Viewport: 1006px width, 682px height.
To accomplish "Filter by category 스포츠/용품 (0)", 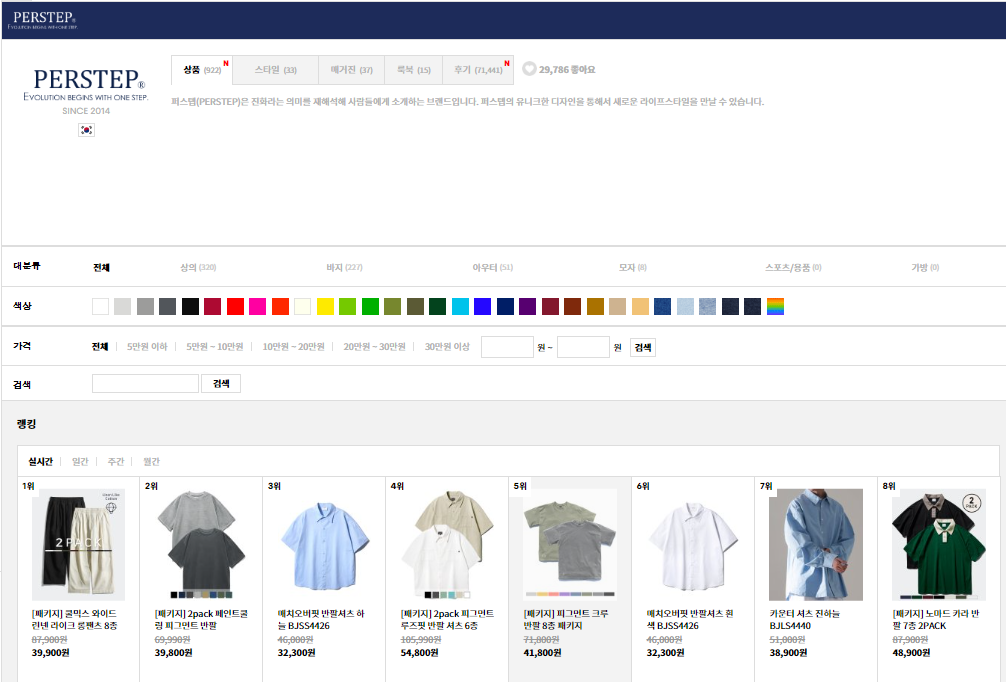I will pos(793,268).
